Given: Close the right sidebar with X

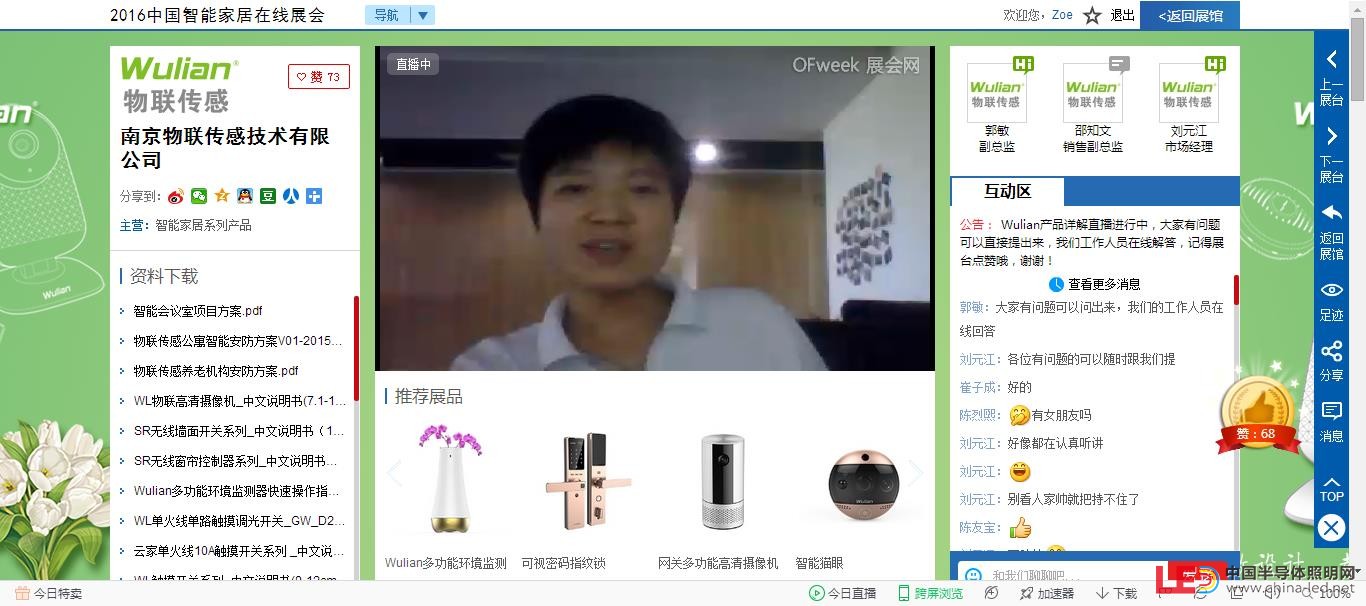Looking at the screenshot, I should tap(1331, 528).
